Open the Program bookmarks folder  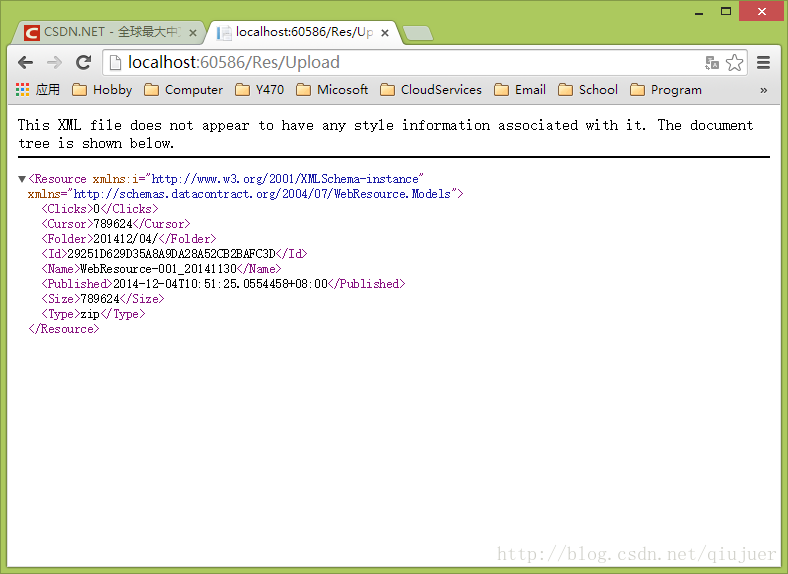pyautogui.click(x=666, y=90)
